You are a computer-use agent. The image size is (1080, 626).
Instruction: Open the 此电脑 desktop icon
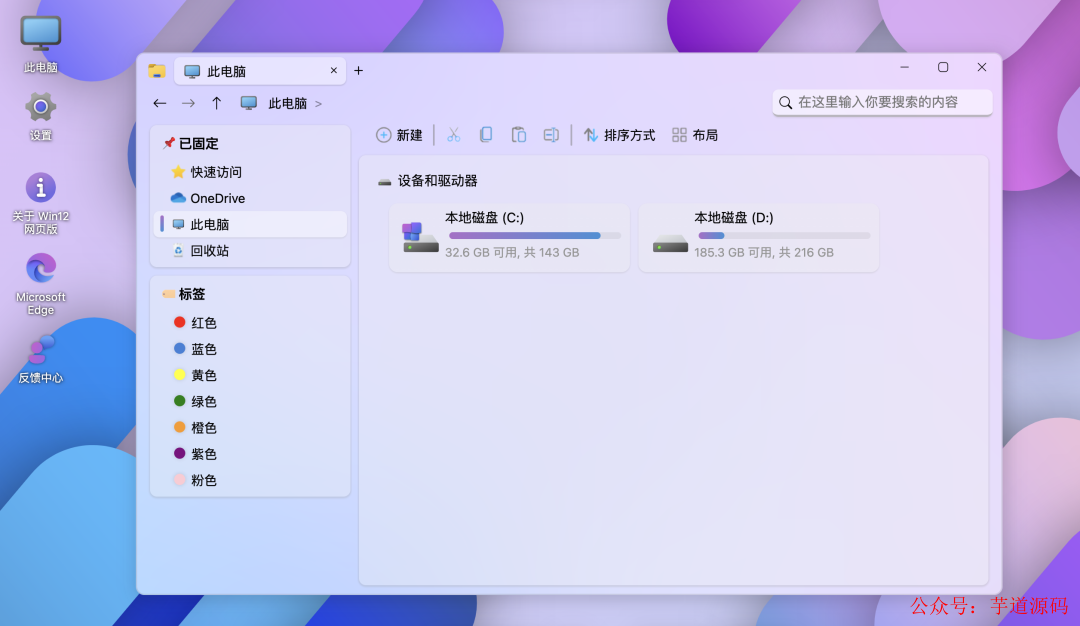(41, 44)
